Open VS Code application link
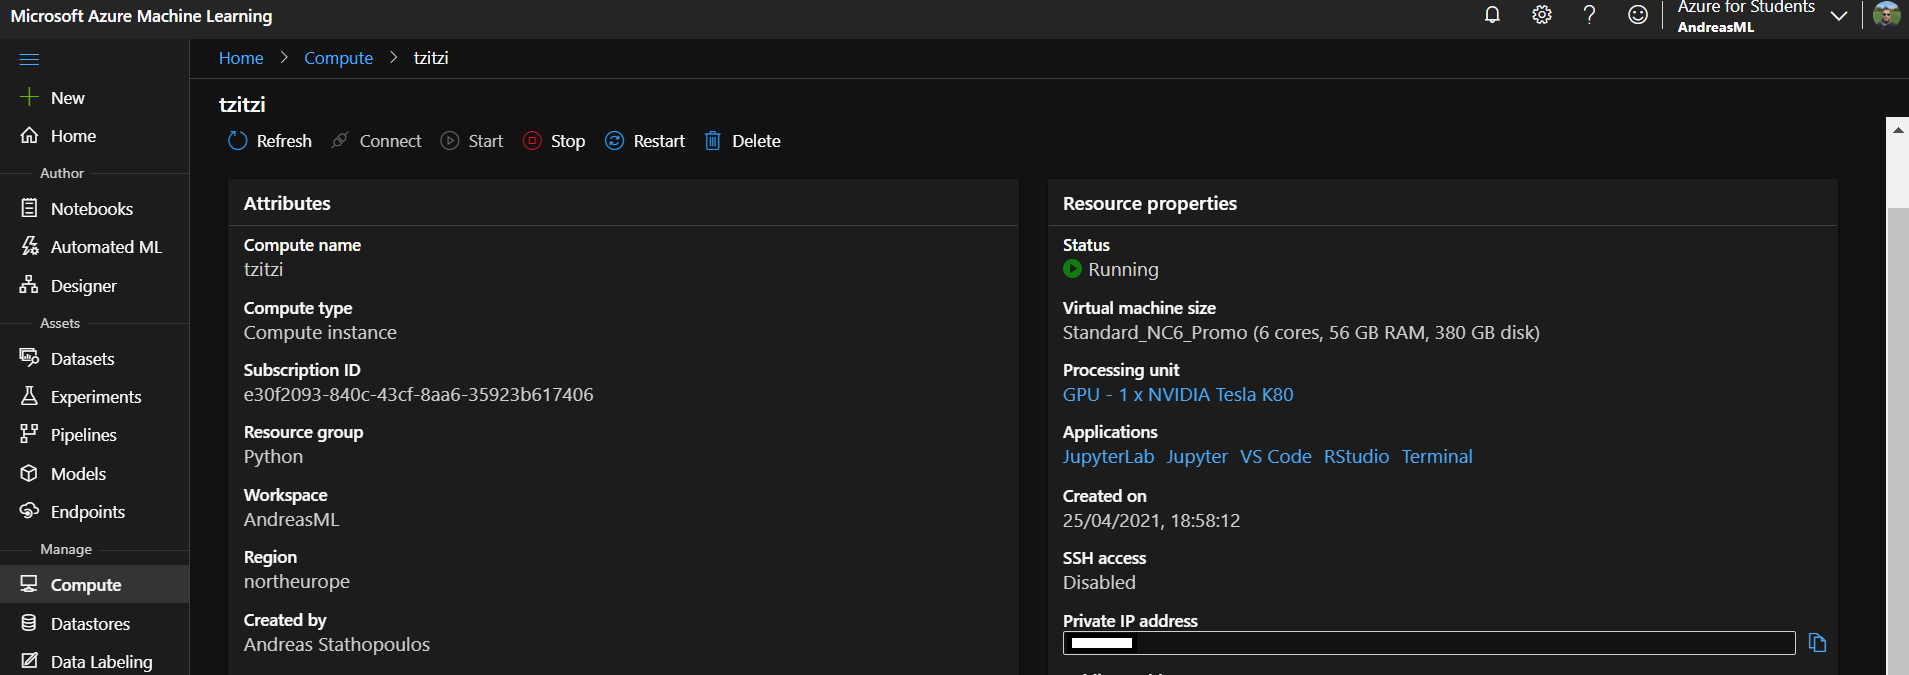 coord(1276,457)
